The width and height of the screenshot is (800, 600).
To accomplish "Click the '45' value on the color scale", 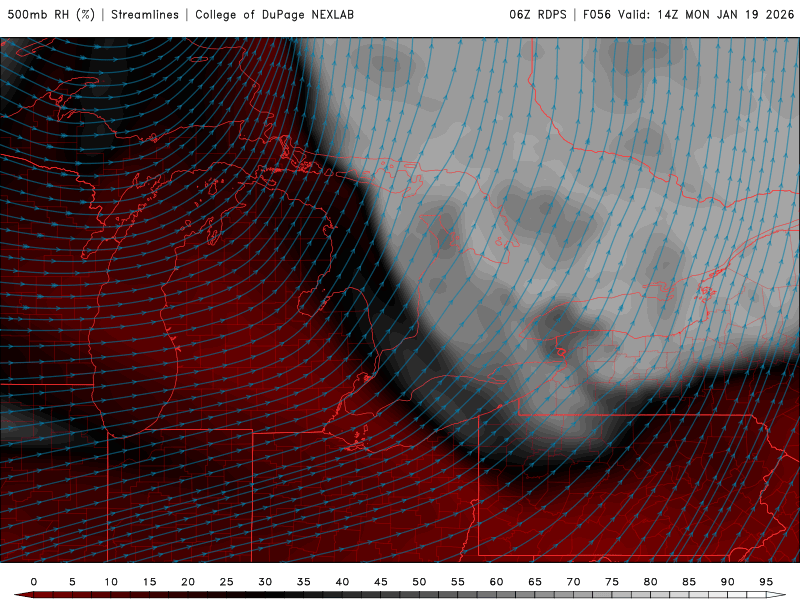I will pos(381,582).
